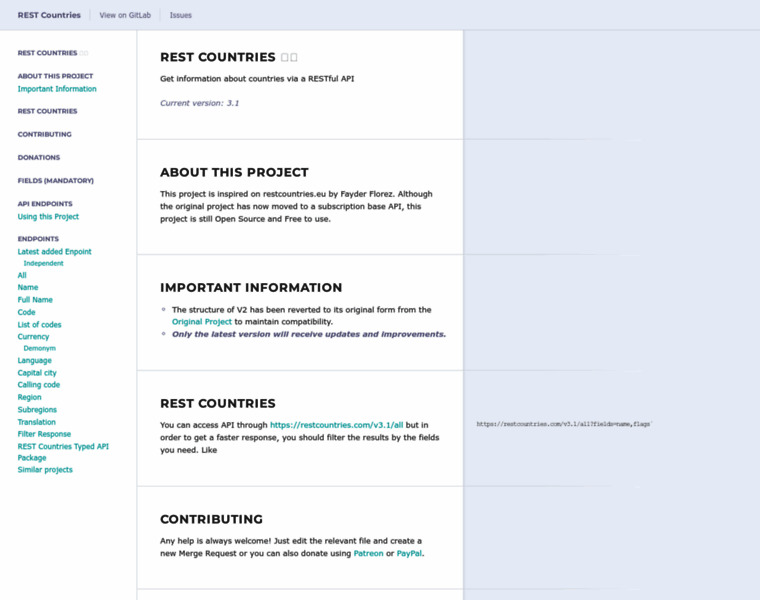Open List of codes sidebar link

tap(39, 325)
